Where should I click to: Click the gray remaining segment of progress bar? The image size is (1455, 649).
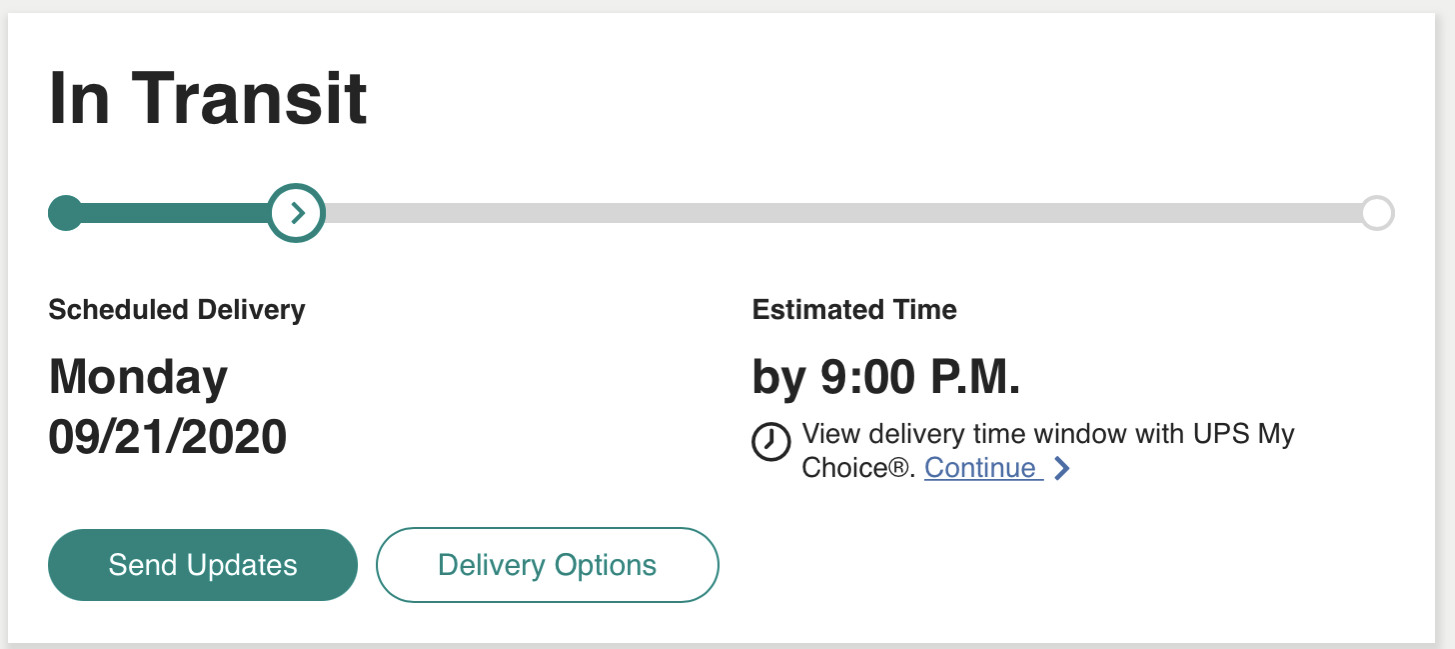(x=842, y=213)
